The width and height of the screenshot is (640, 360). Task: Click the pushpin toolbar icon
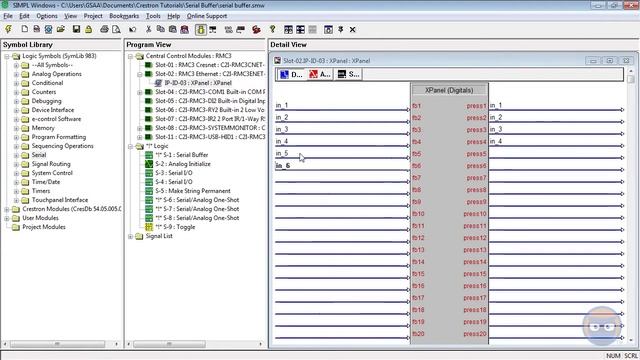[x=340, y=29]
